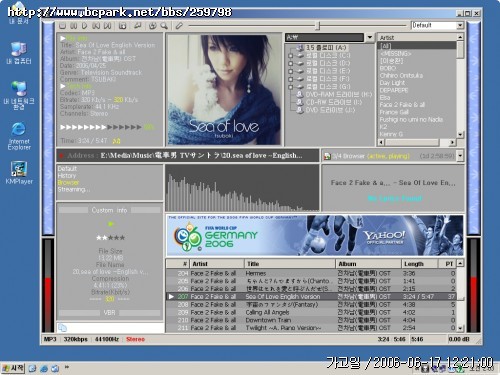Sort playlist by the Title column
This screenshot has height=375, width=500.
[290, 264]
